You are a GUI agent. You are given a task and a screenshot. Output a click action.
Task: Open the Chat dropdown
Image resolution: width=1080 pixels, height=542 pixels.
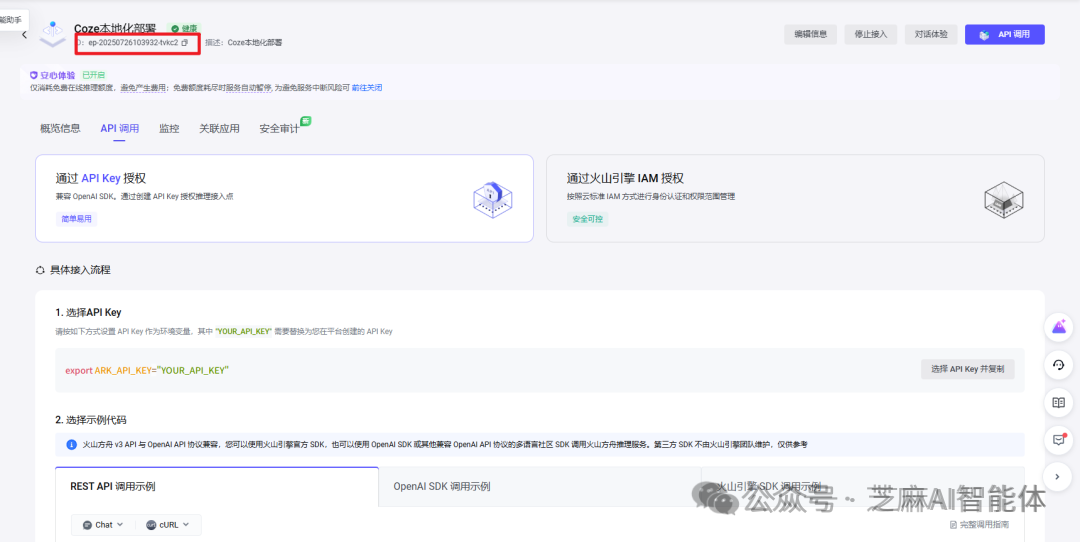click(103, 525)
